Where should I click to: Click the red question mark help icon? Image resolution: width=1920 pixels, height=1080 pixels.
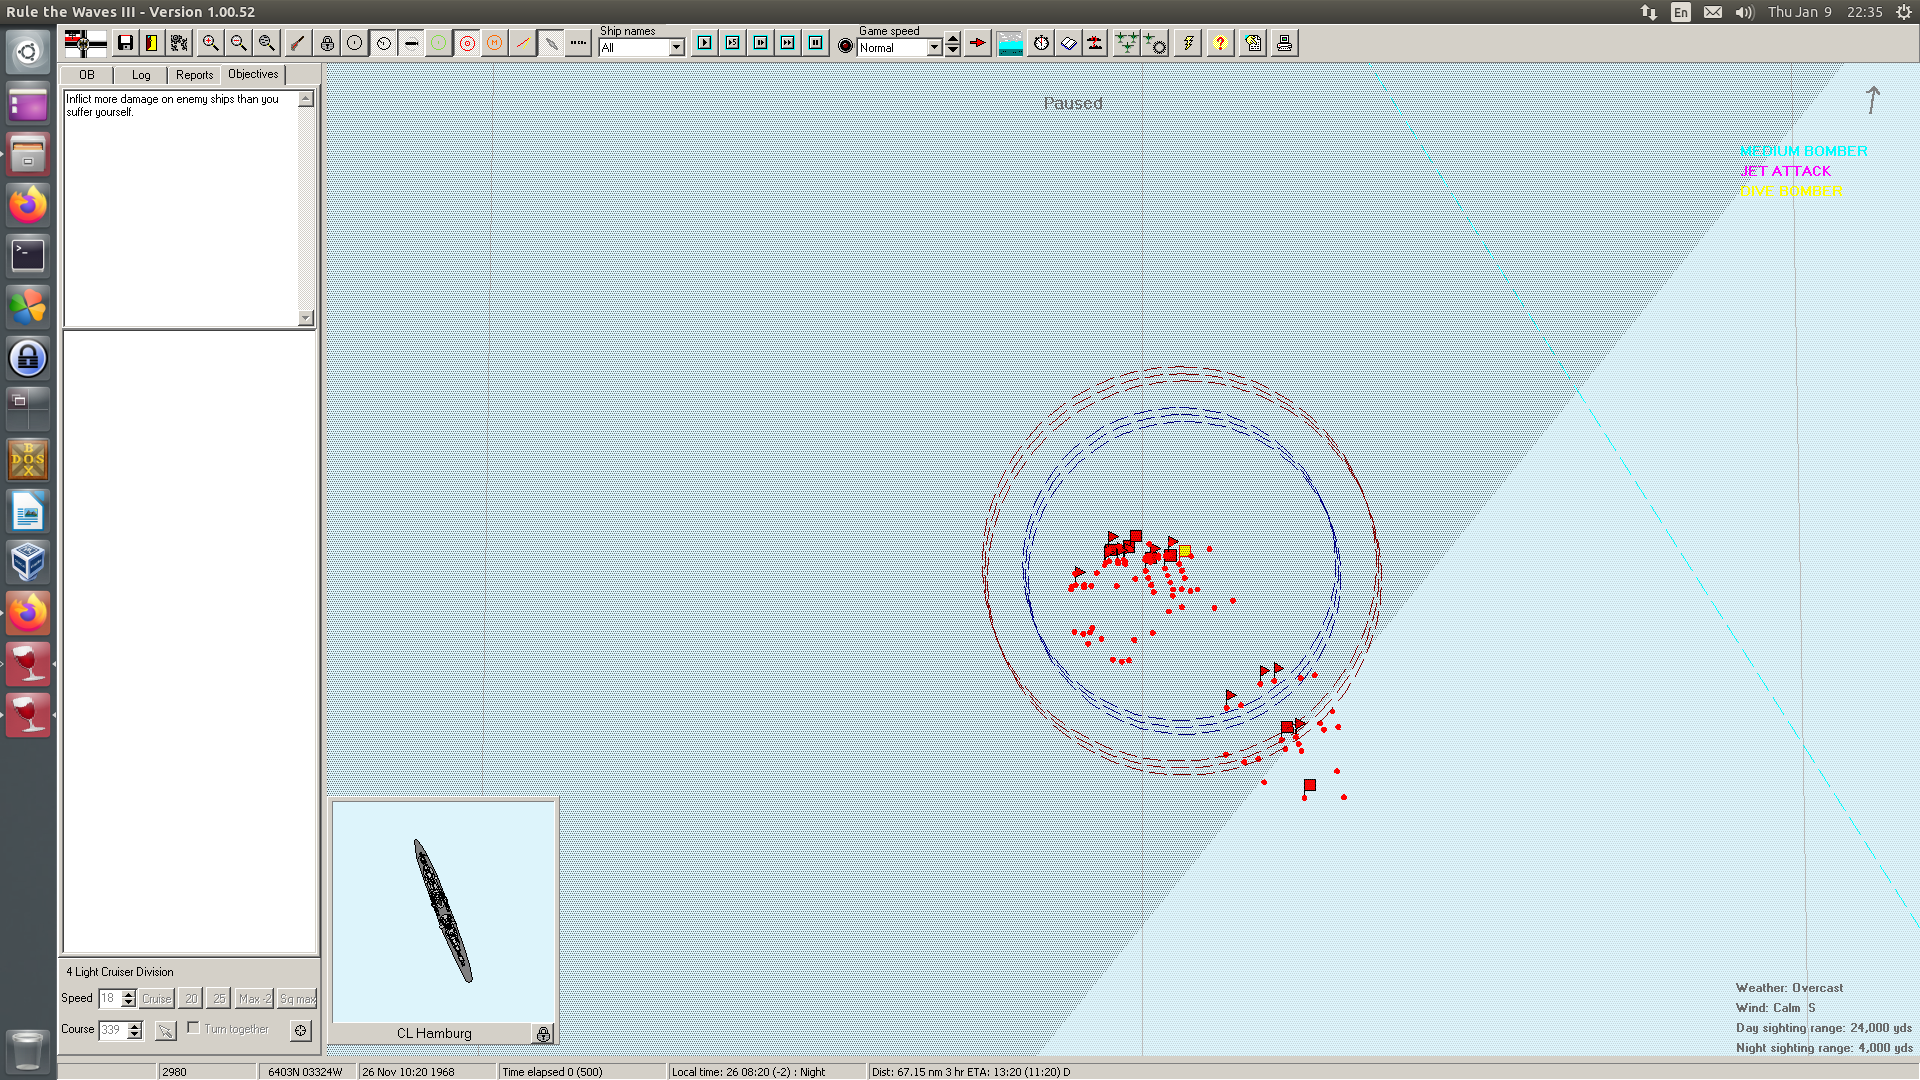click(x=1220, y=43)
